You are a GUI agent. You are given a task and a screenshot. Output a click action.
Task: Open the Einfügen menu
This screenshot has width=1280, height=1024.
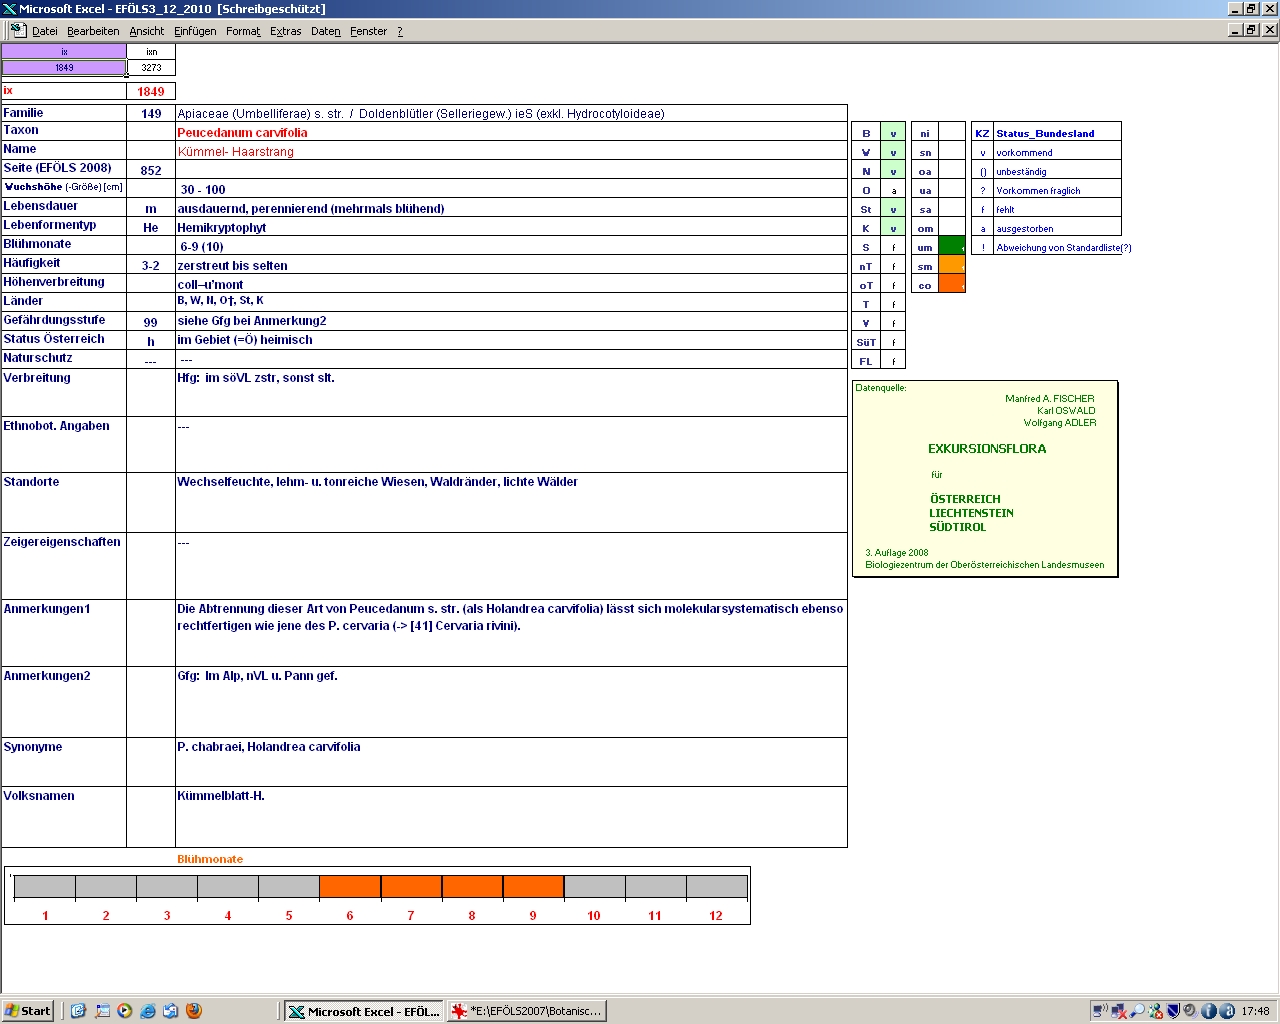tap(195, 31)
